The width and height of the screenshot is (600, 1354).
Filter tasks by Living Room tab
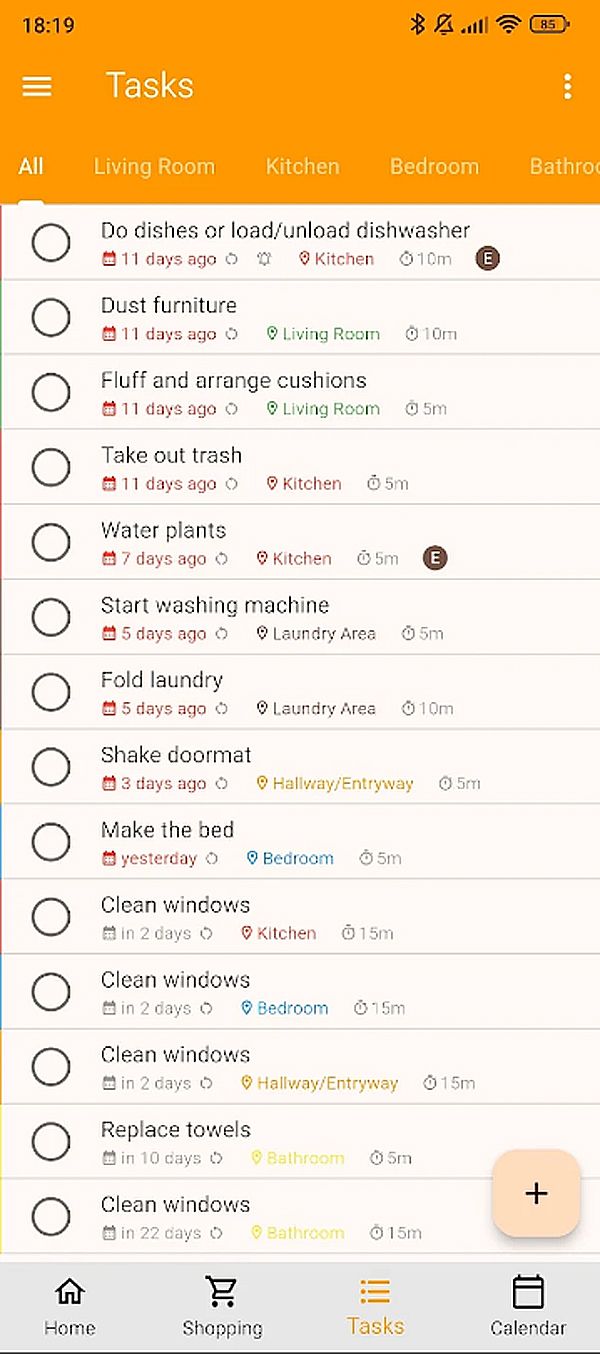pos(154,166)
